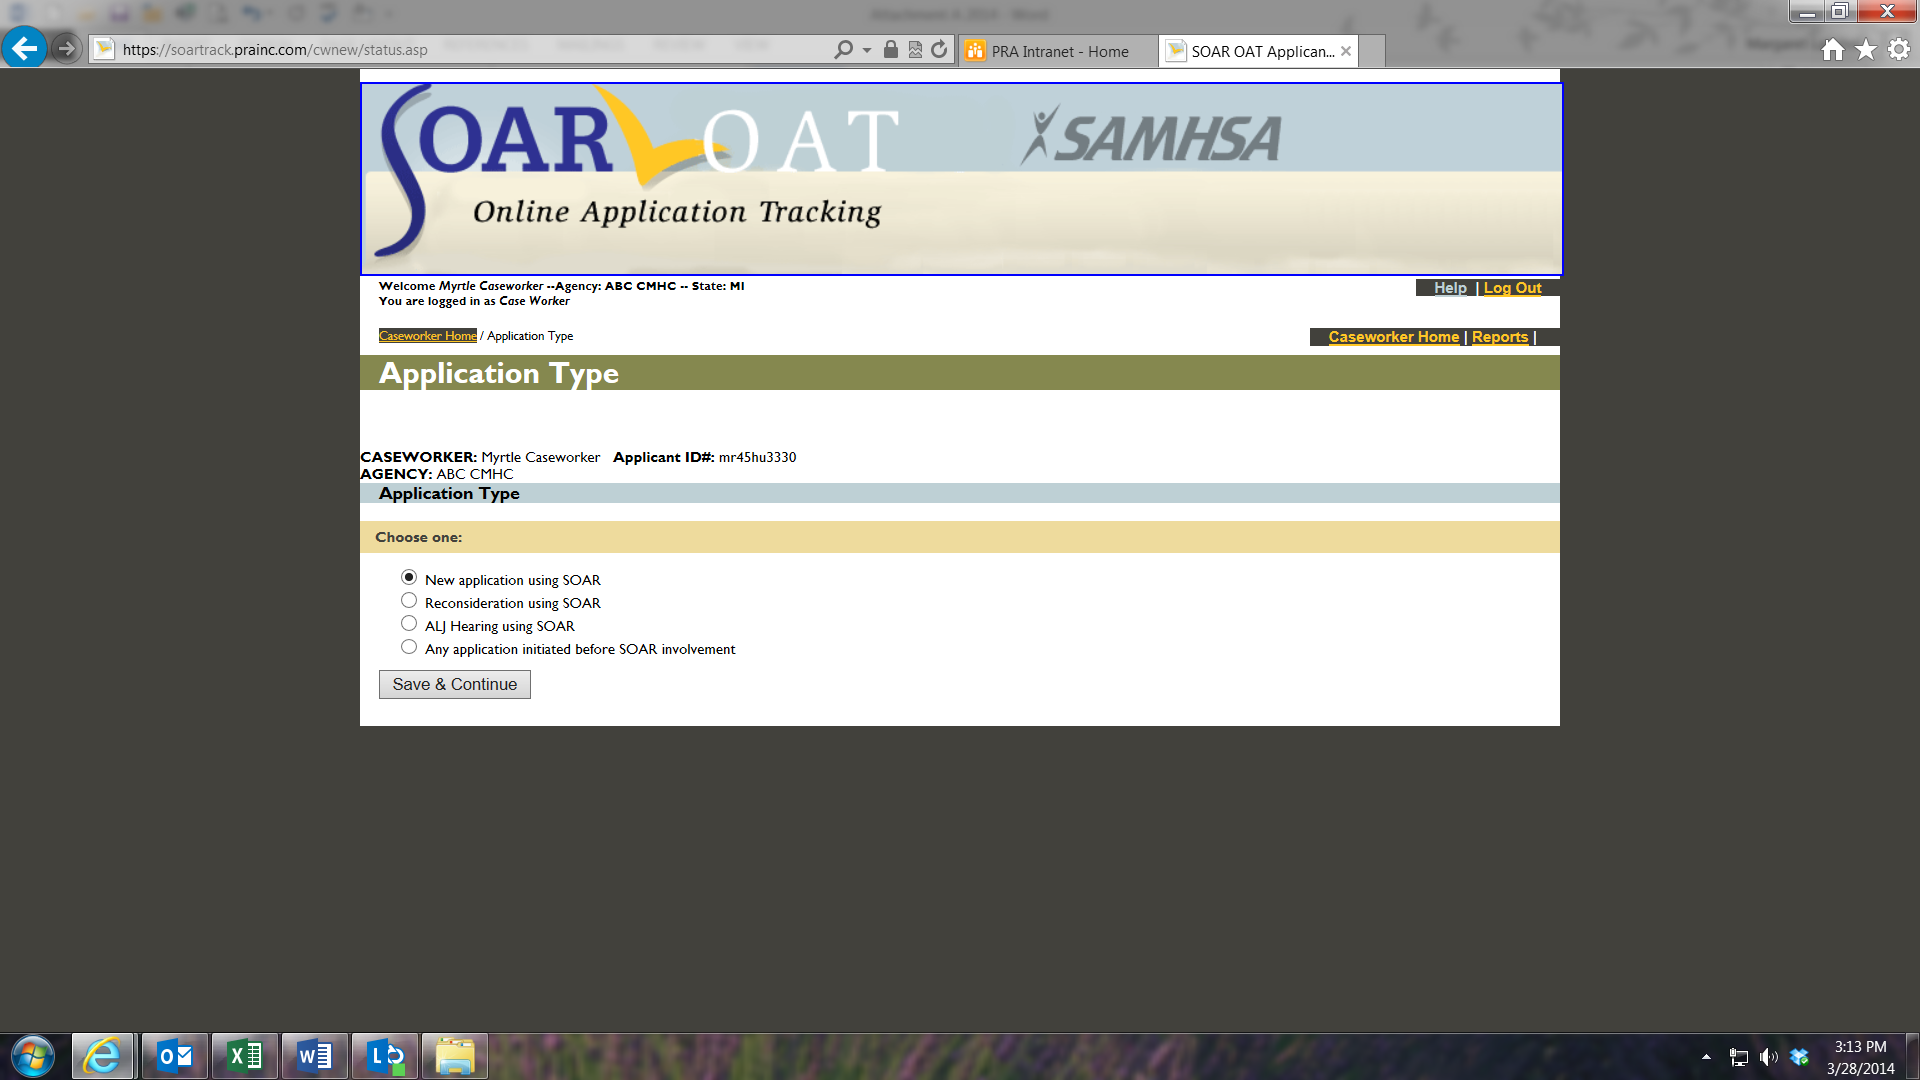Open the browser Tools gear icon
1920x1080 pixels.
coord(1899,50)
